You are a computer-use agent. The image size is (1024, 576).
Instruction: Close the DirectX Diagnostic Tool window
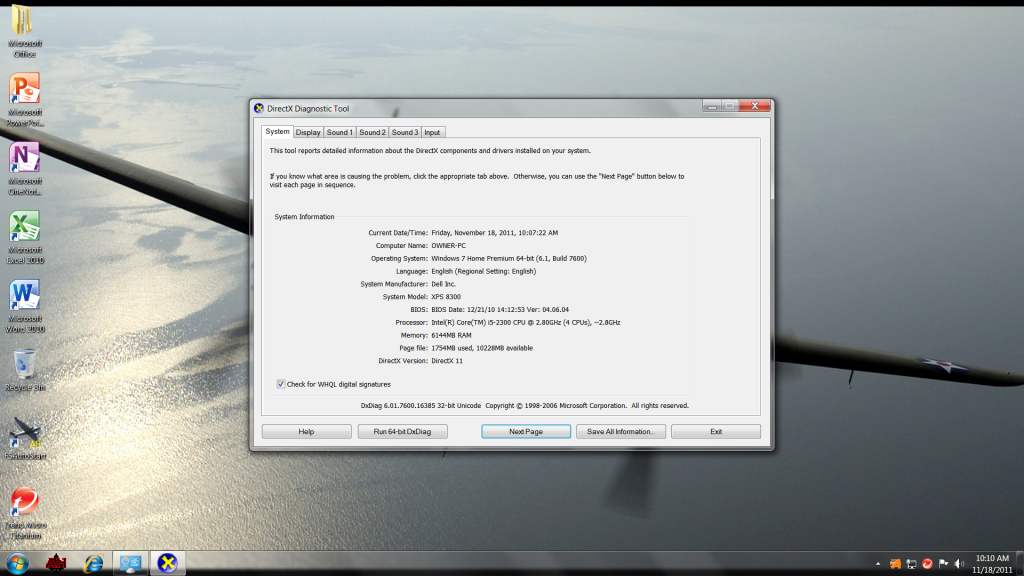tap(755, 106)
